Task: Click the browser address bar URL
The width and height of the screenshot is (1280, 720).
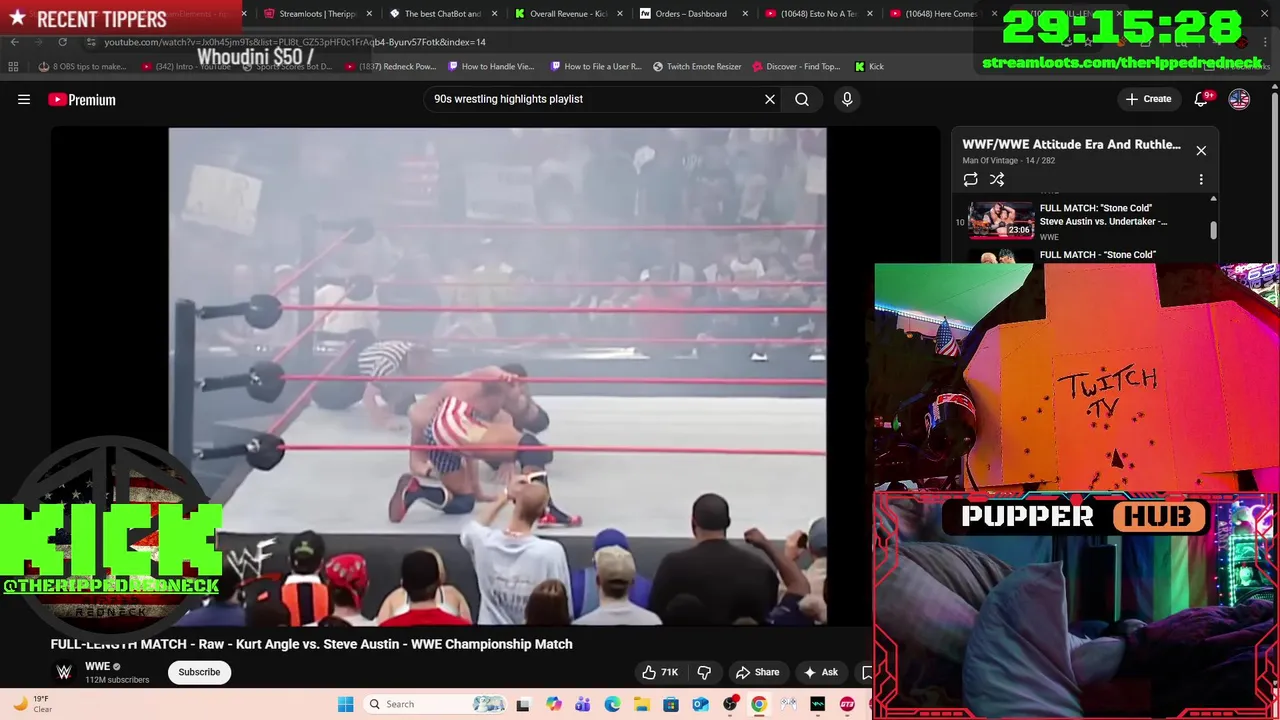Action: (295, 42)
